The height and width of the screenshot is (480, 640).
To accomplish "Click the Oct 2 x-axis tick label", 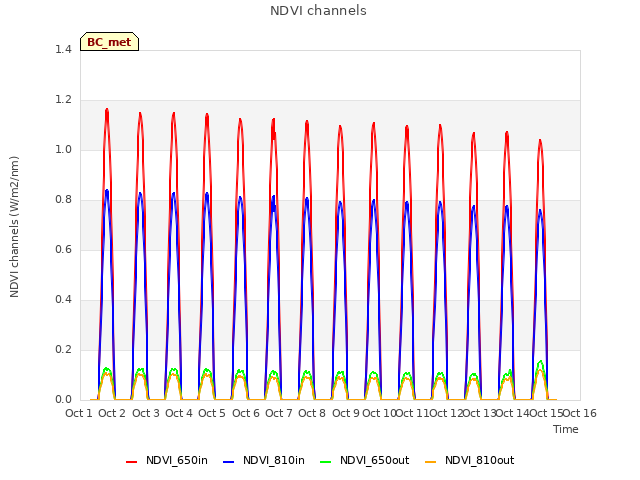I will pos(112,413).
